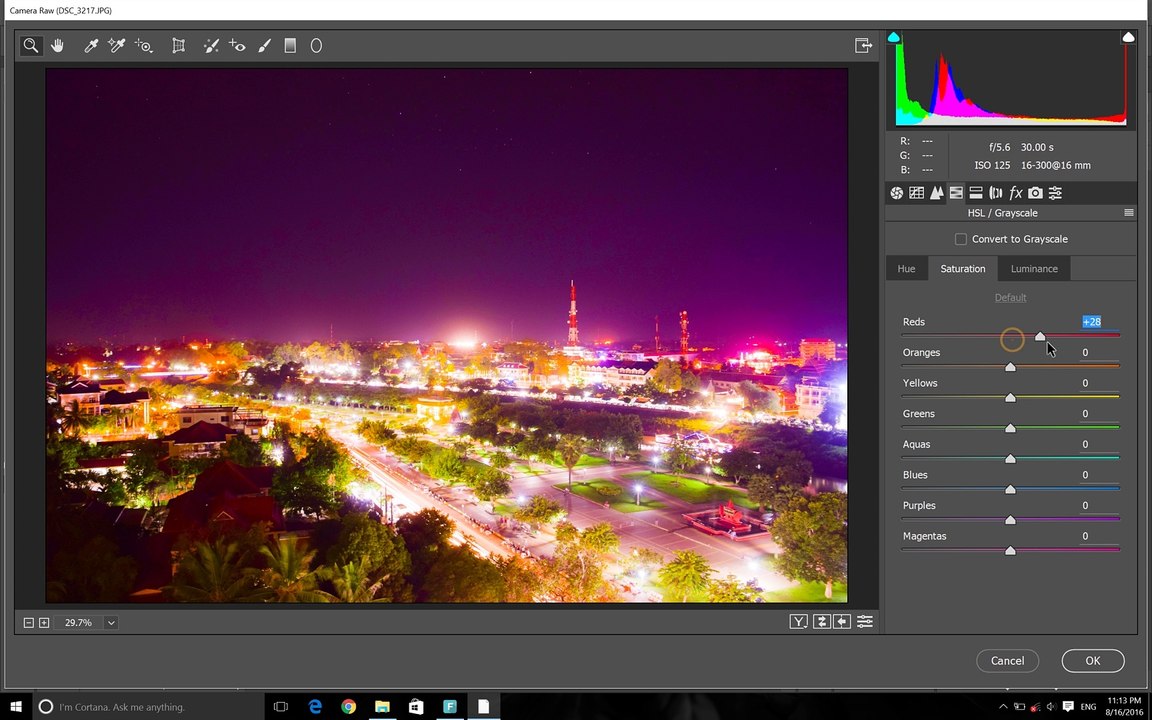Viewport: 1152px width, 720px height.
Task: Open the HSL / Grayscale panel tab
Action: point(956,192)
